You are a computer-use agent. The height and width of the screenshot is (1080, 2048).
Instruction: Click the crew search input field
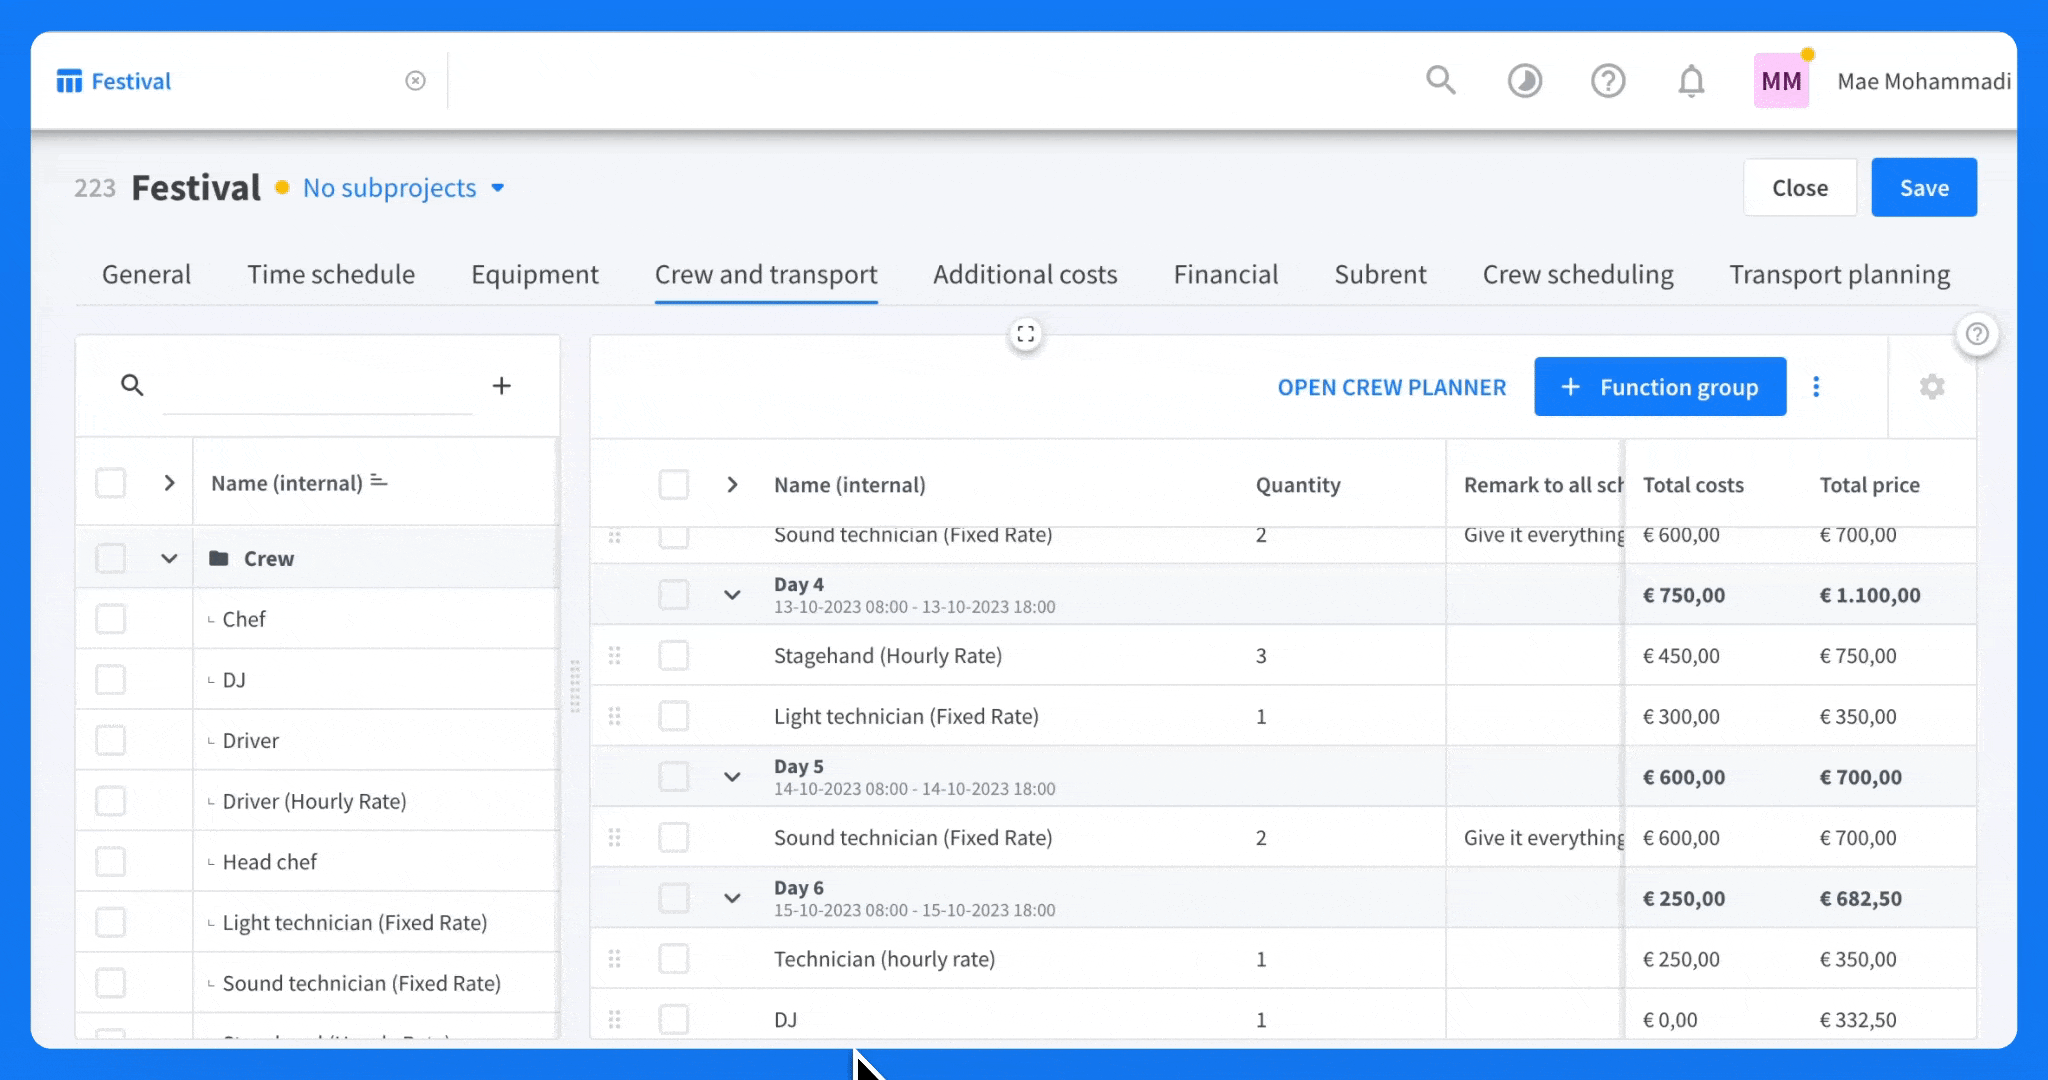318,386
